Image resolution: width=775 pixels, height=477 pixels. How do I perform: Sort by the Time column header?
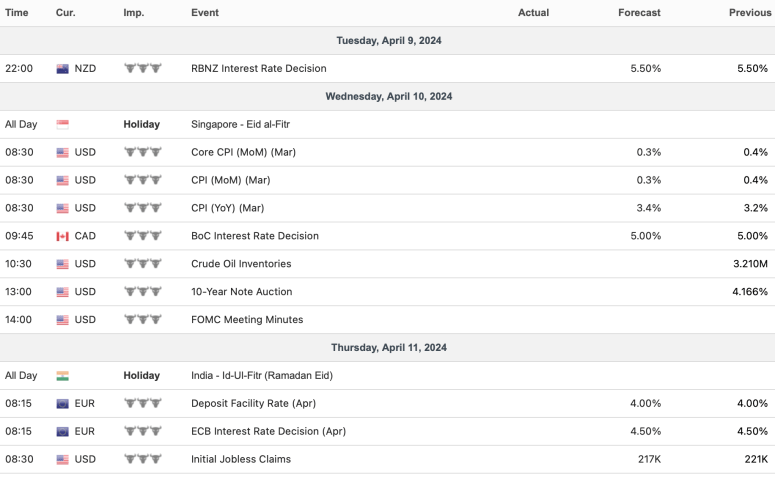pyautogui.click(x=17, y=13)
